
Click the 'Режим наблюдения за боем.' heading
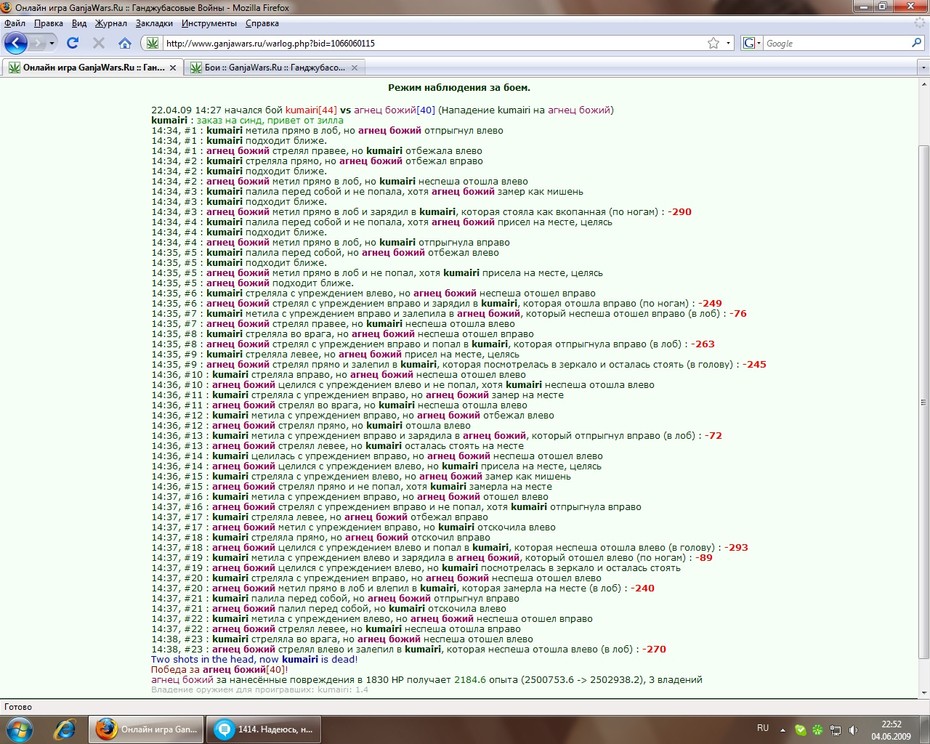pyautogui.click(x=459, y=87)
